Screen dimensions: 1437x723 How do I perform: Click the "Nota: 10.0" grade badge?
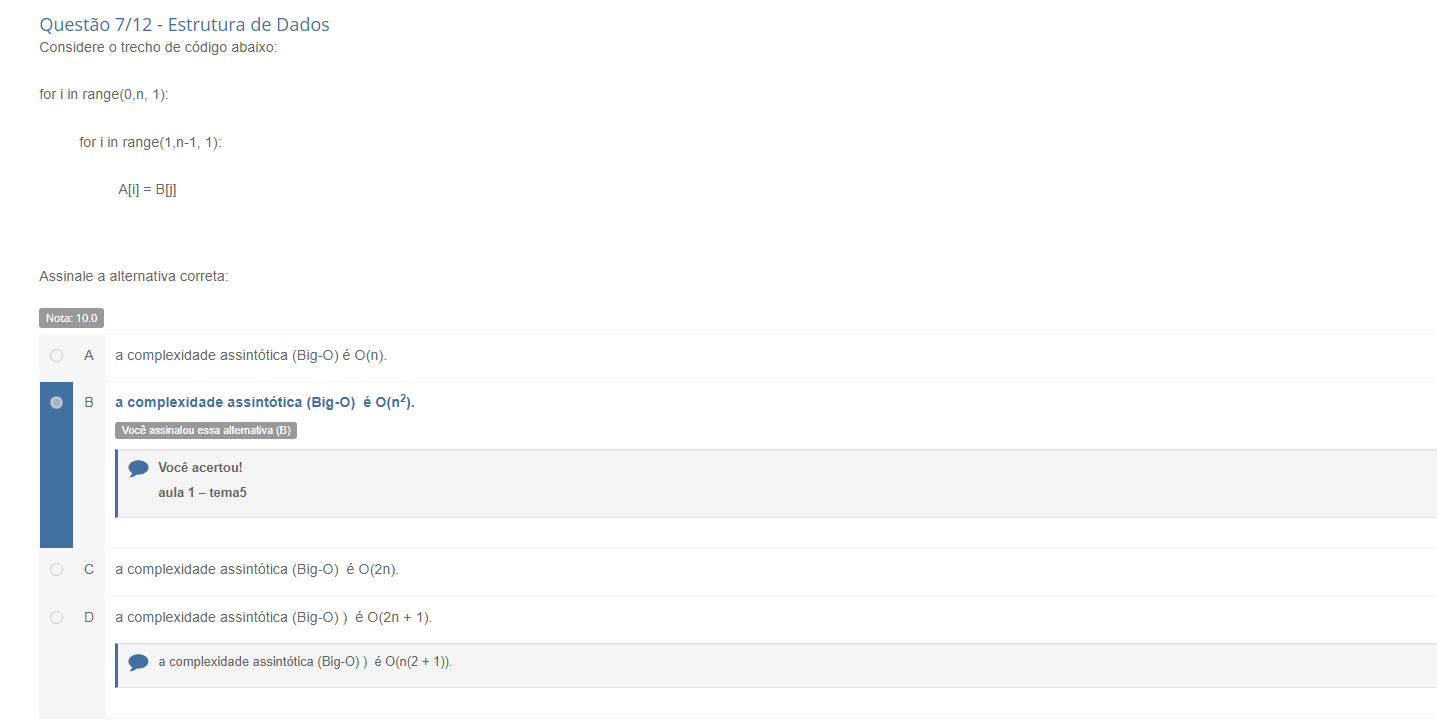[71, 318]
